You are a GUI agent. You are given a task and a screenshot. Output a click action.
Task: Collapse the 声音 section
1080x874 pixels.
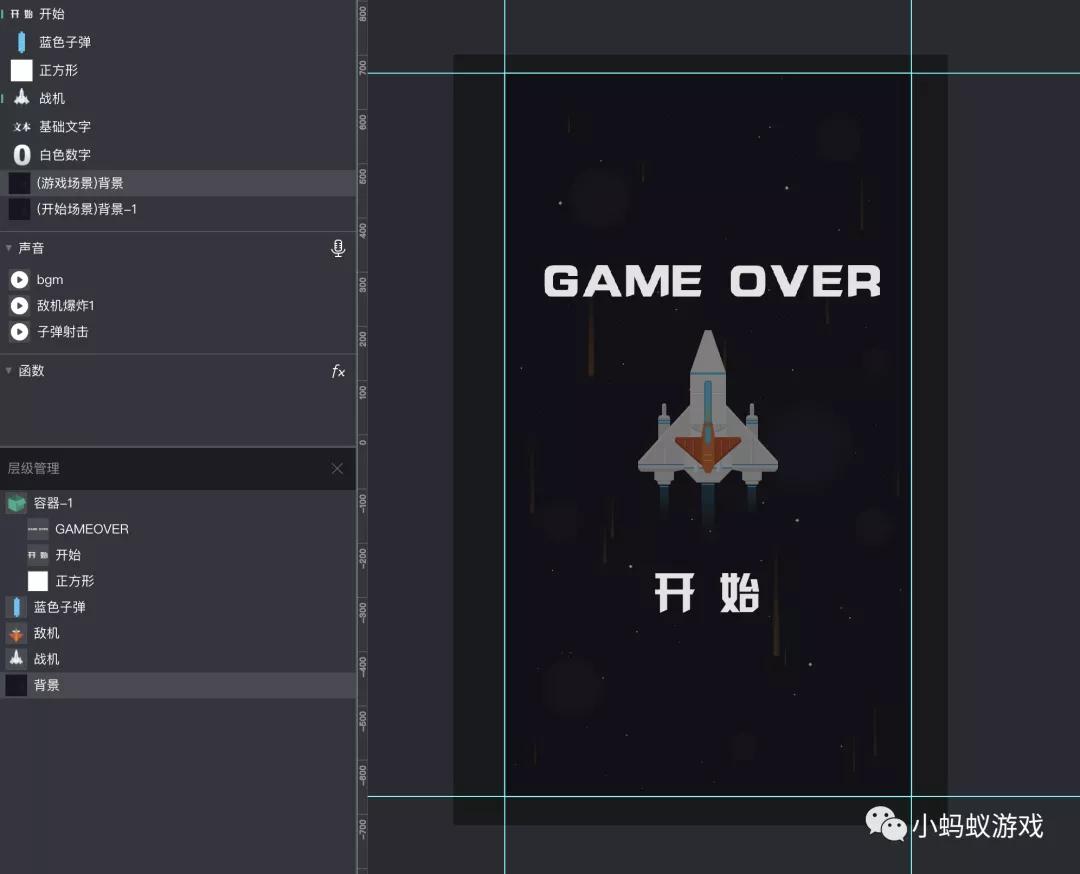coord(8,248)
